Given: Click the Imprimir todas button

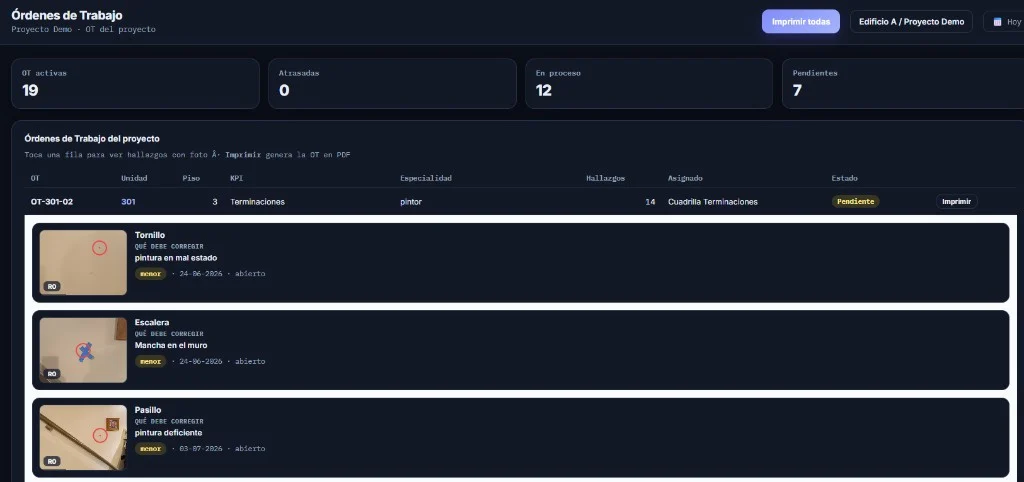Looking at the screenshot, I should [x=801, y=22].
